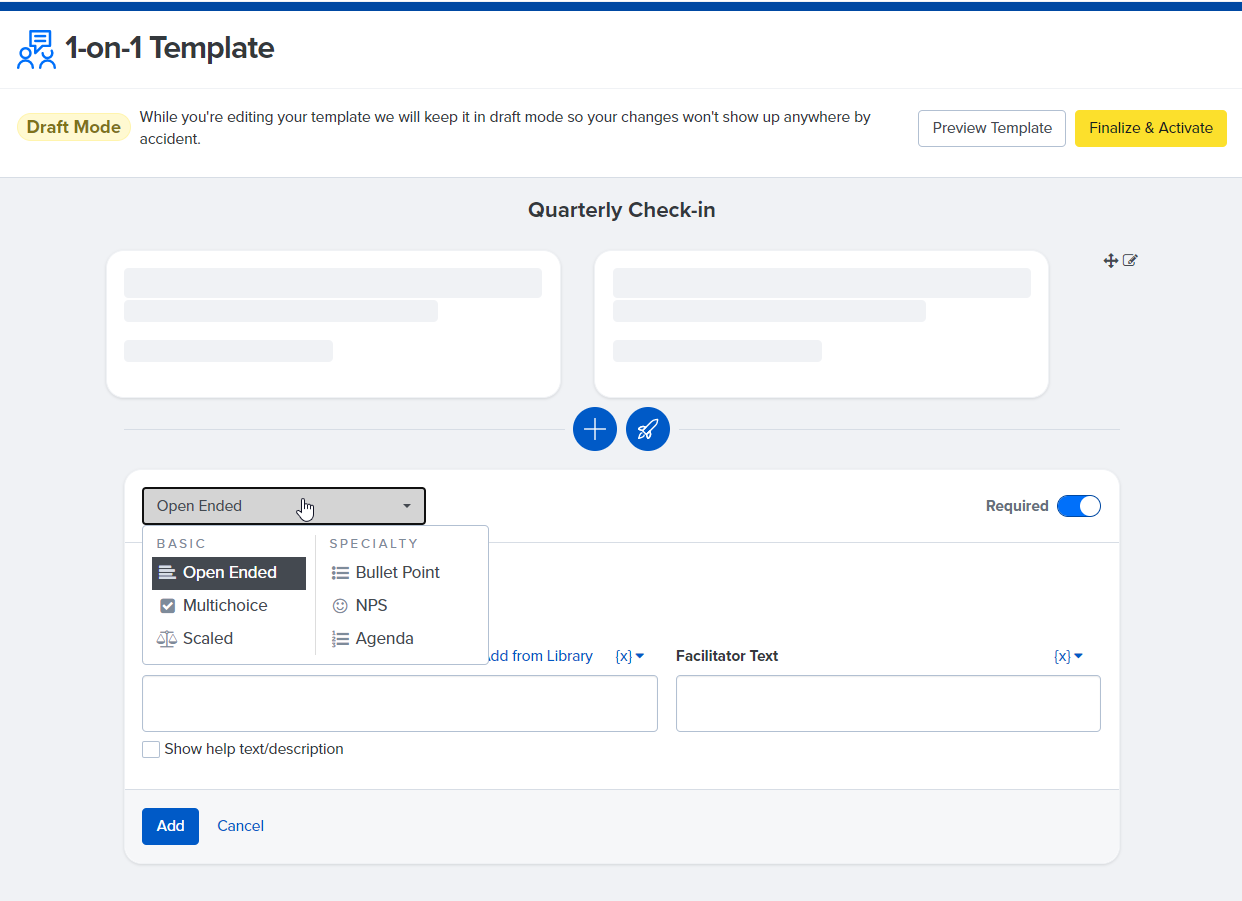
Task: Click Finalize & Activate
Action: 1151,128
